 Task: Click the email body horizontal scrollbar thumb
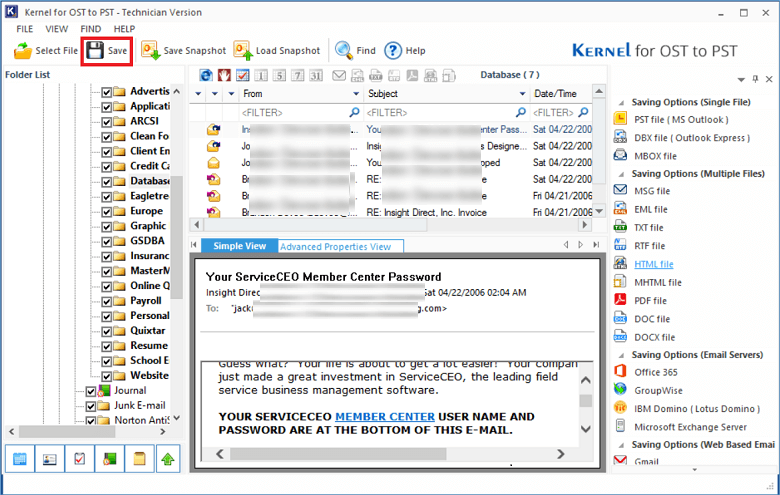pyautogui.click(x=338, y=454)
